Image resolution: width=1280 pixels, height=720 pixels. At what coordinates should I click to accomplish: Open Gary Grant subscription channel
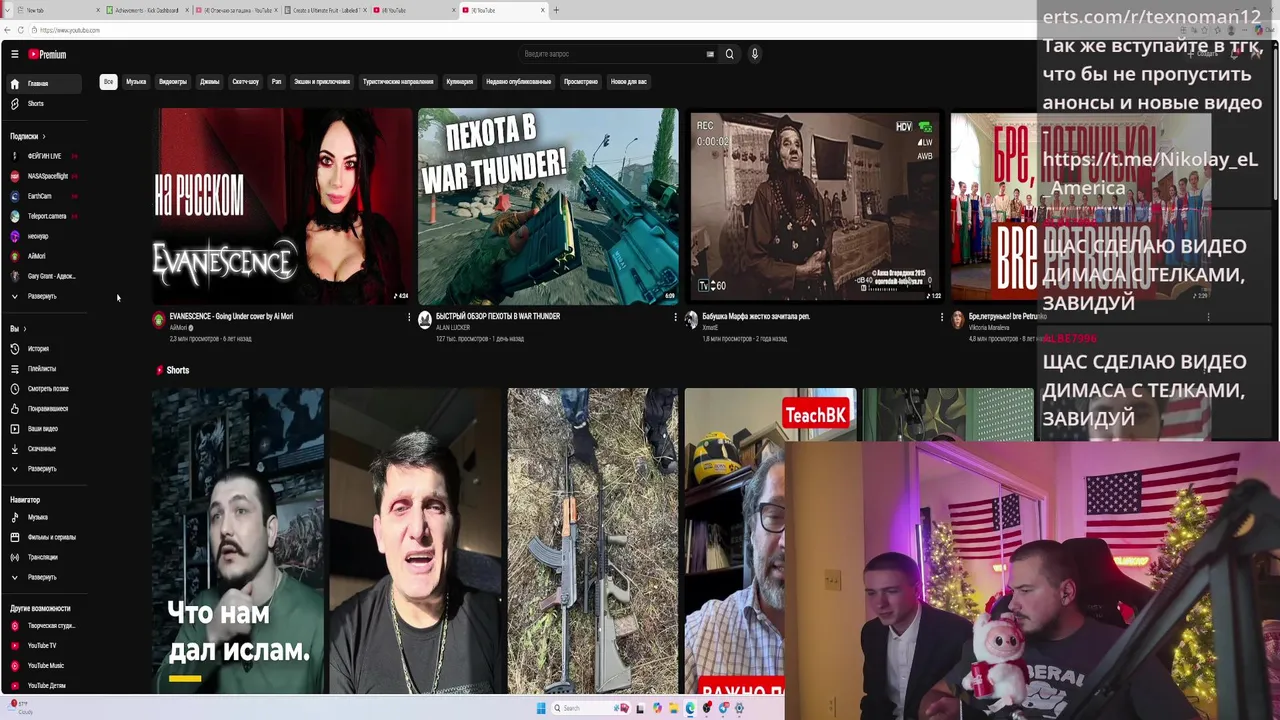coord(43,276)
